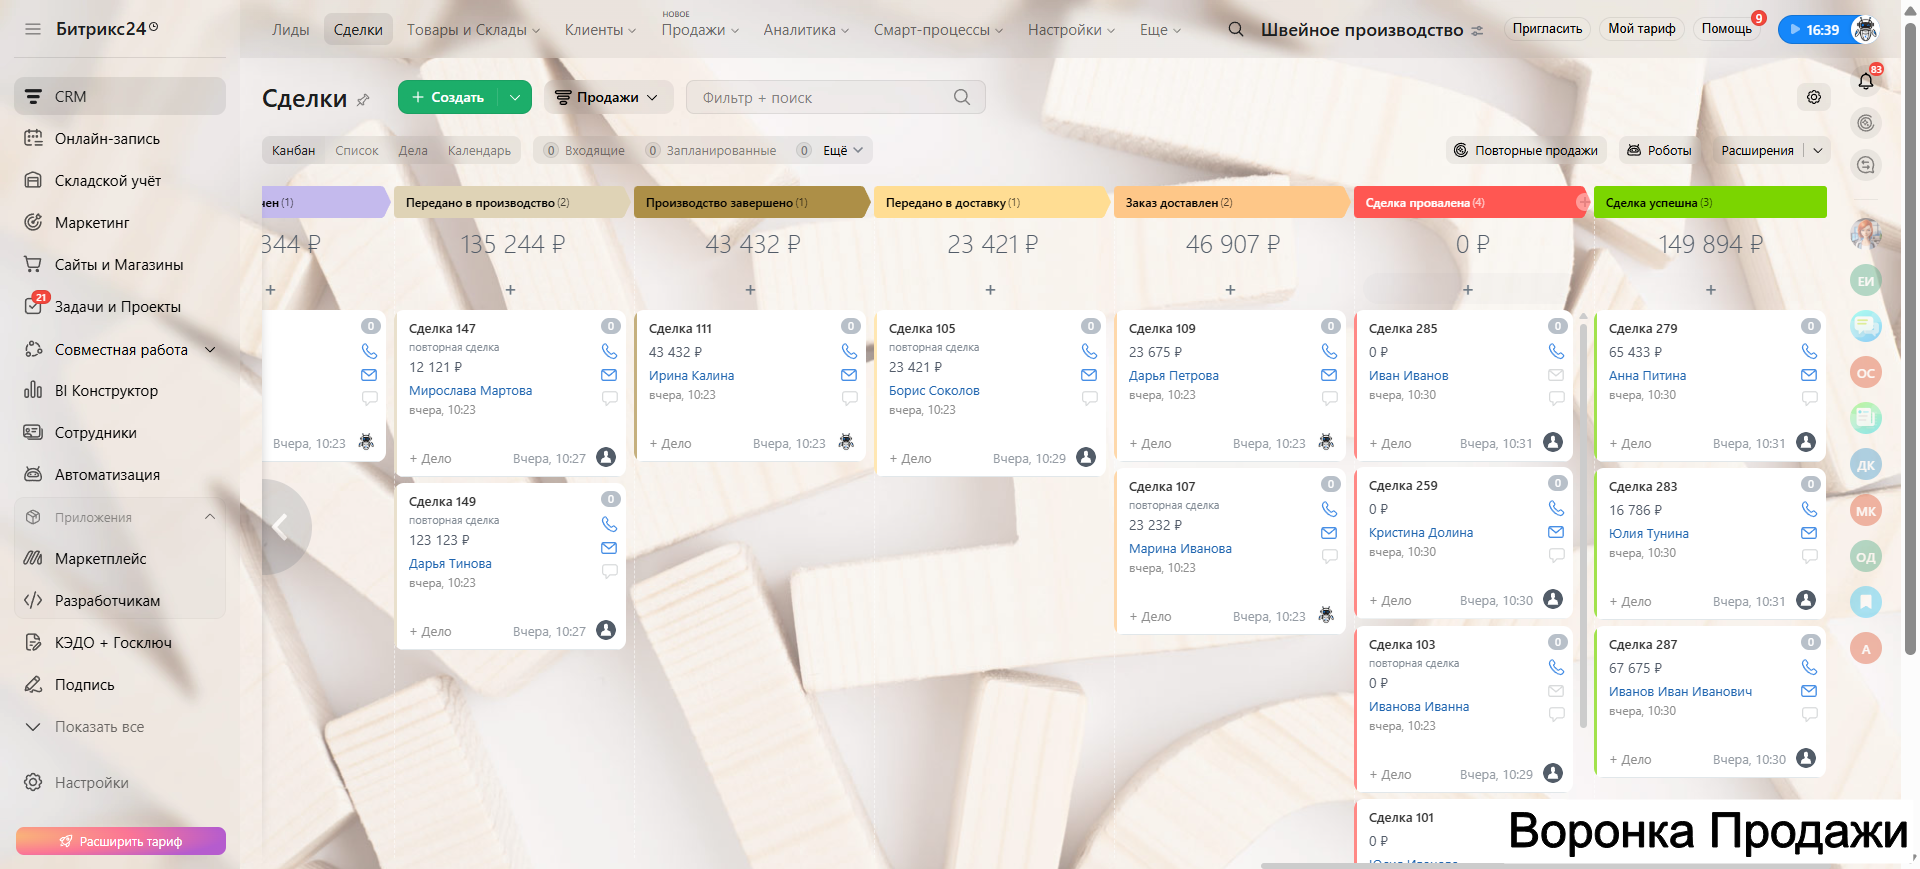
Task: Click the Фильтр + поиск field
Action: click(836, 97)
